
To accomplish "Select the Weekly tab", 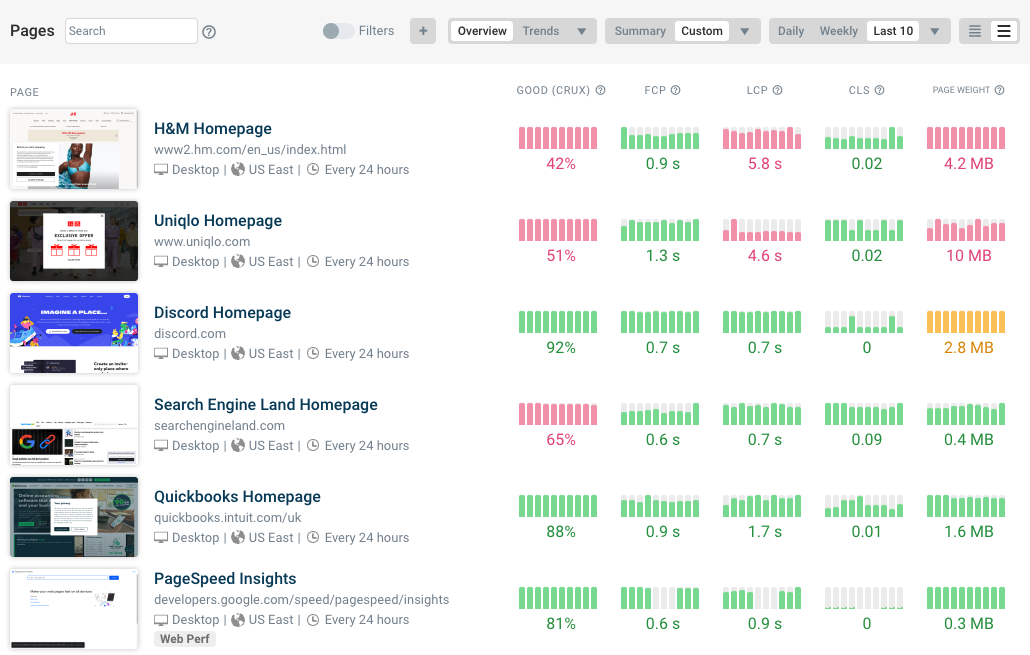I will (x=839, y=31).
